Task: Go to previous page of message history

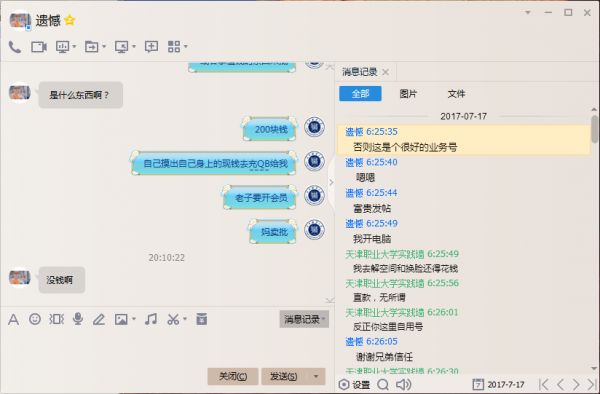Action: click(x=560, y=384)
